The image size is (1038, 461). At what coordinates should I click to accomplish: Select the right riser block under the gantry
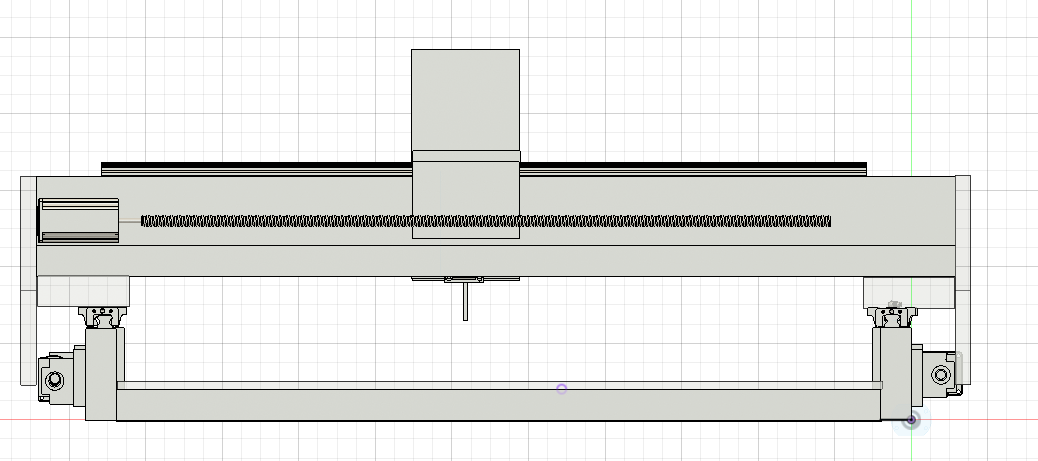pos(908,290)
